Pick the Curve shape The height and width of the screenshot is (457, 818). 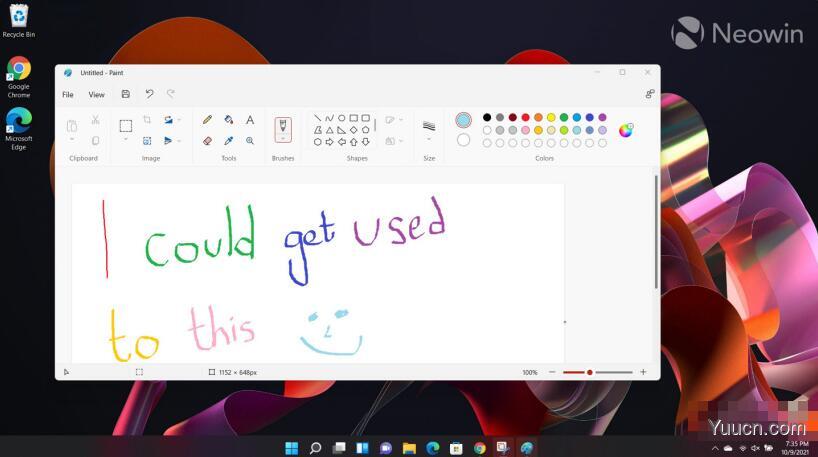329,118
